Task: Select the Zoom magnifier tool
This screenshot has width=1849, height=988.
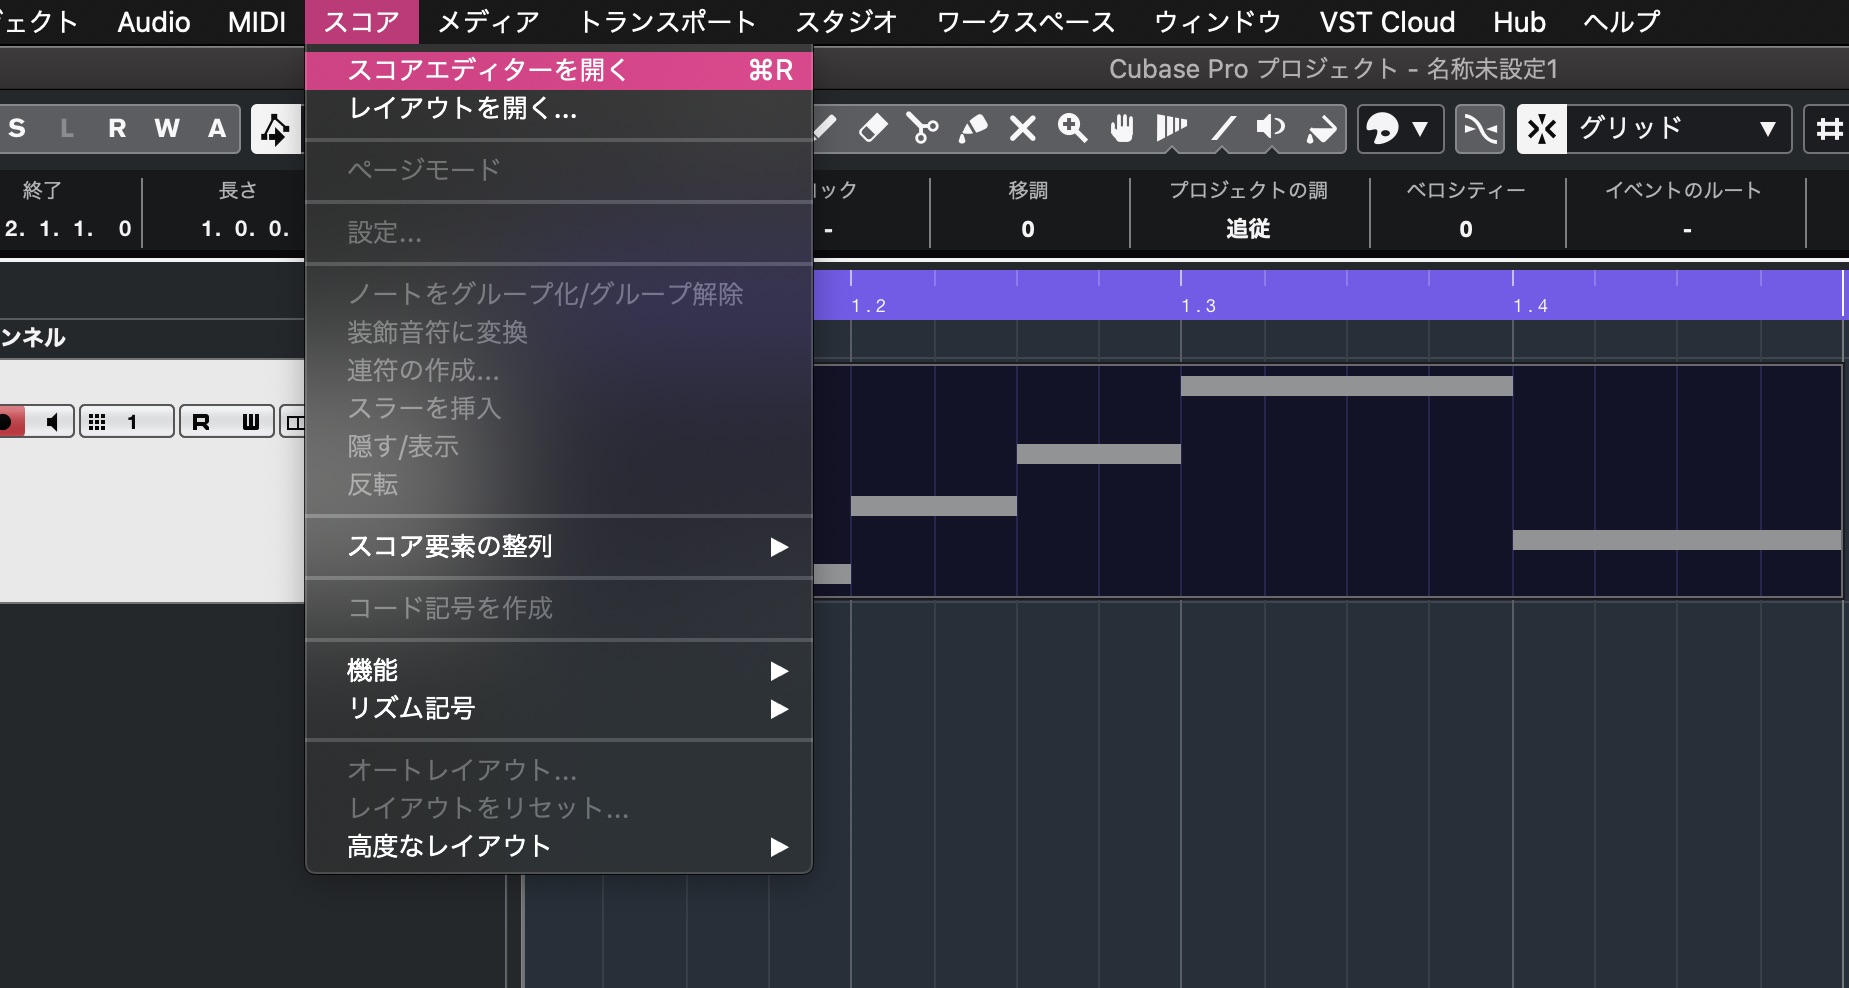Action: pos(1072,128)
